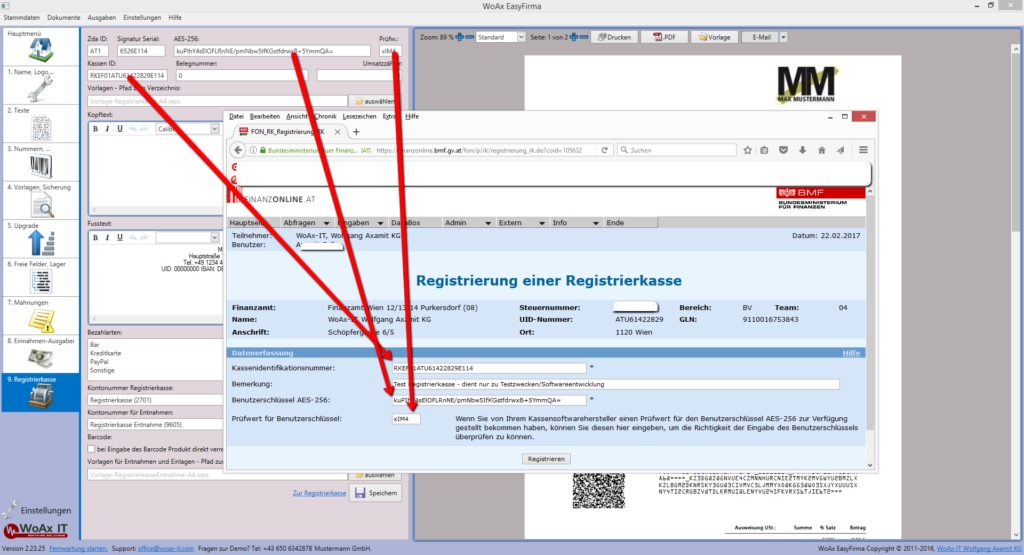
Task: Bookmark page with Firefox star icon
Action: (x=748, y=150)
